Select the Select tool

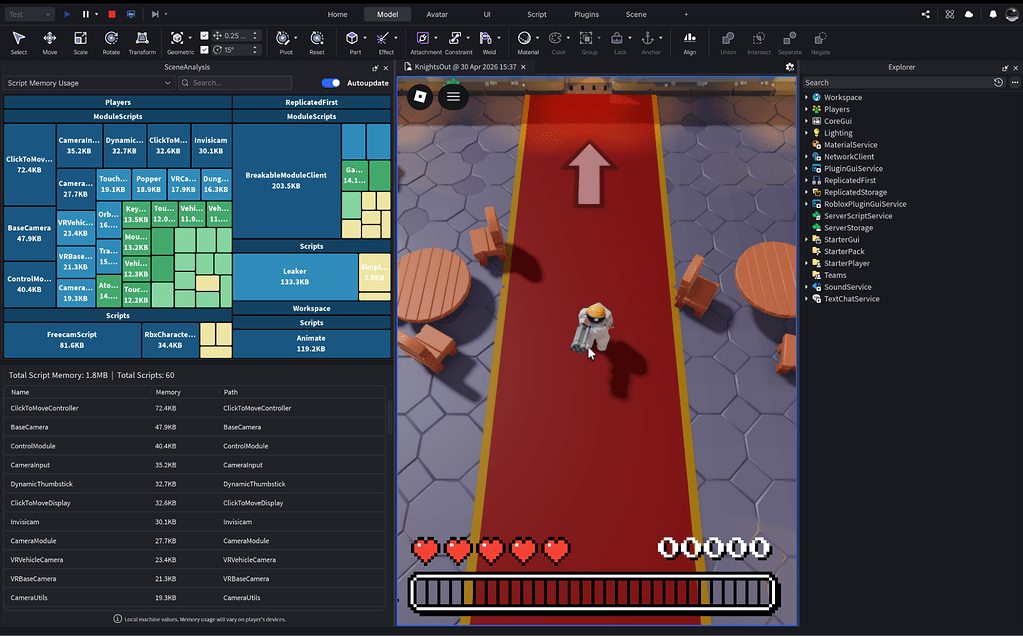pos(19,42)
